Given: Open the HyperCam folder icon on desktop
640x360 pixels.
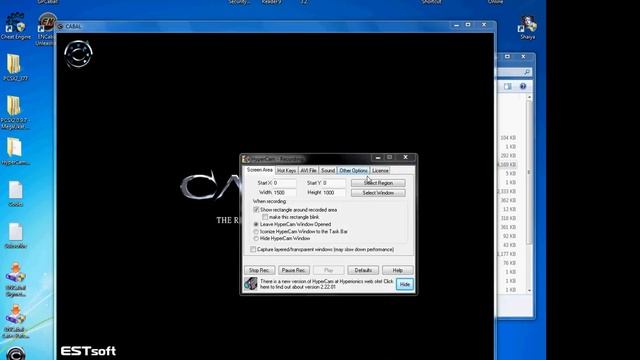Looking at the screenshot, I should [15, 151].
